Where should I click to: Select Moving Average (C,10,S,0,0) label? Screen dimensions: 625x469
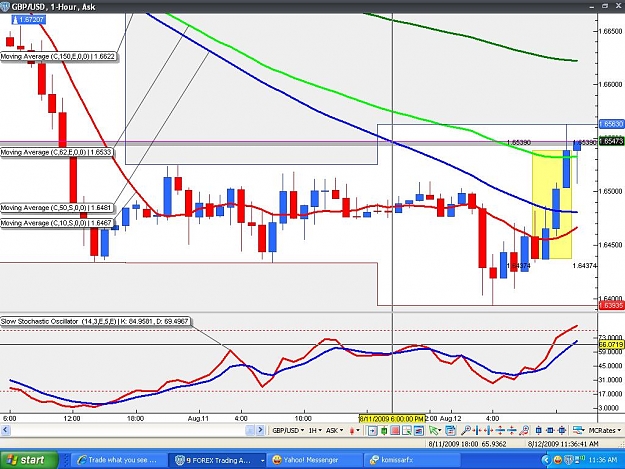coord(56,223)
